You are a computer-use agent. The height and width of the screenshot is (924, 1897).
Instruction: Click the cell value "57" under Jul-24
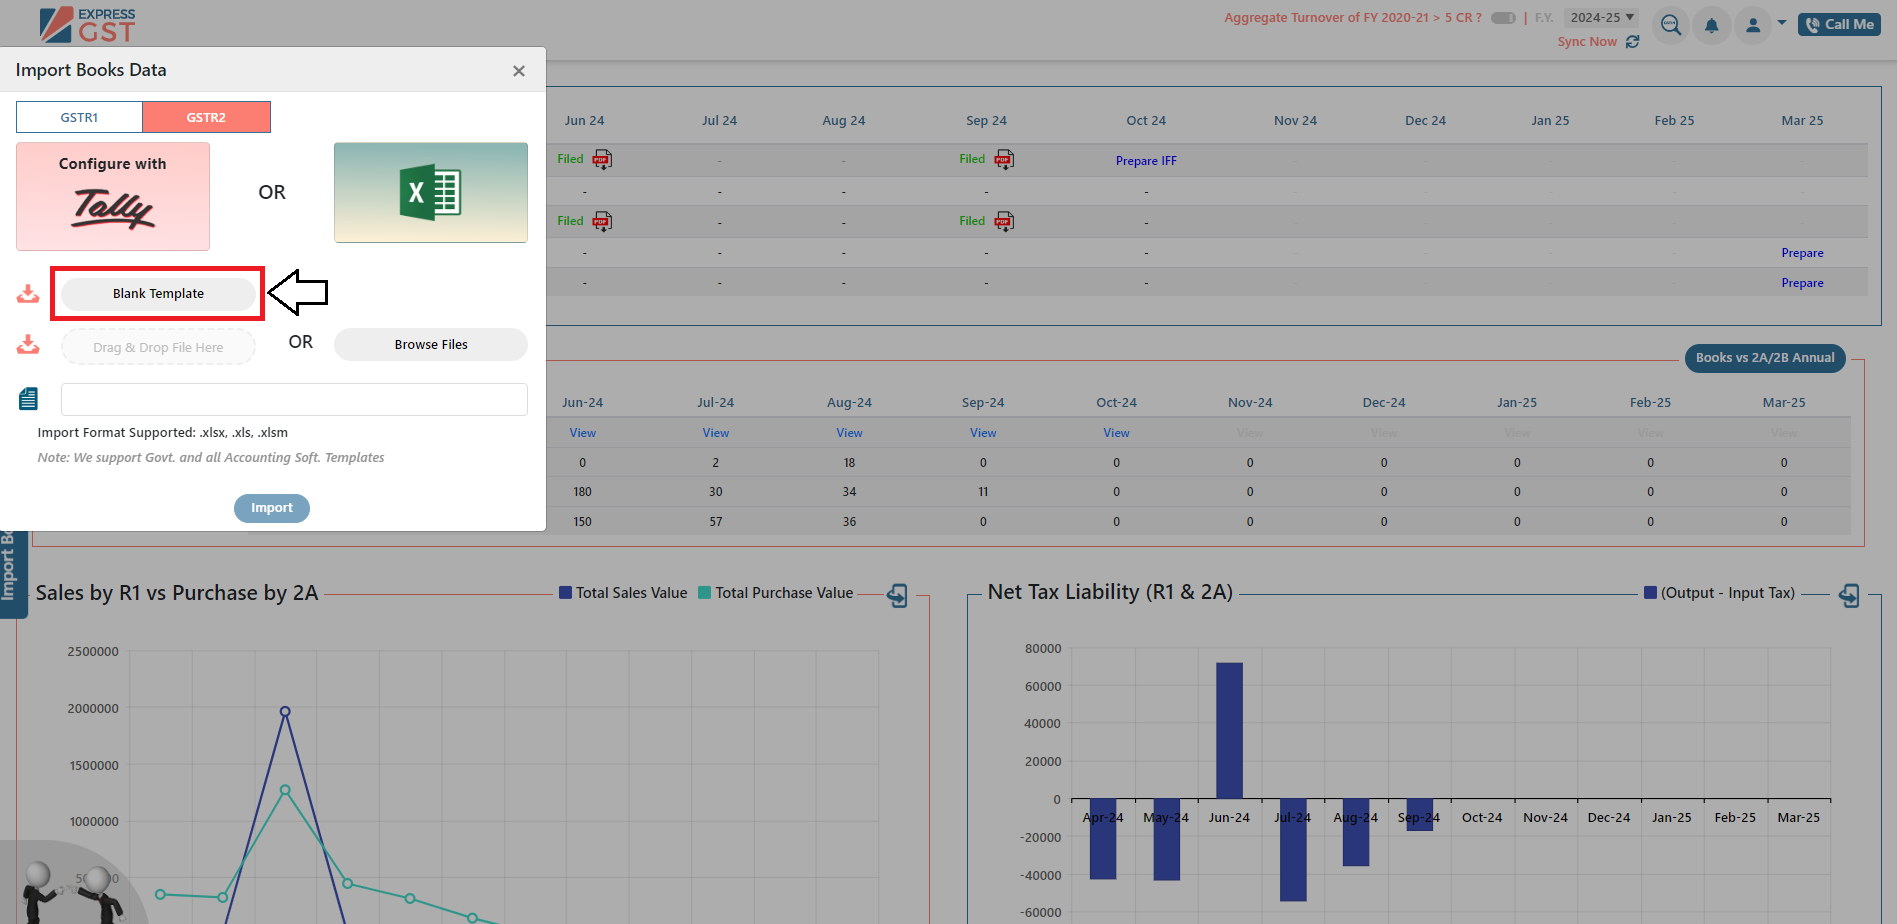coord(716,522)
